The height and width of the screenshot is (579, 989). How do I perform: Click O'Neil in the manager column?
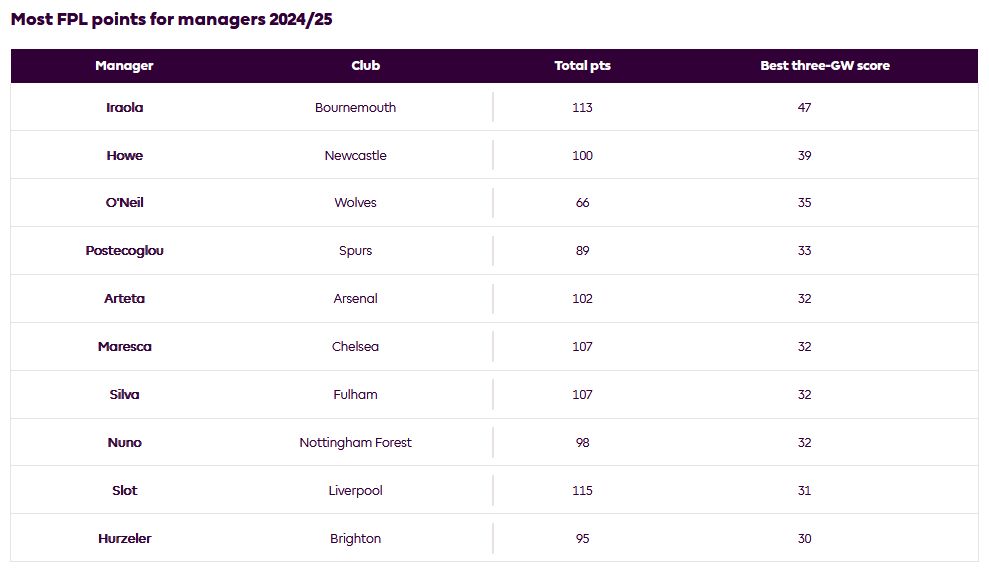click(124, 202)
